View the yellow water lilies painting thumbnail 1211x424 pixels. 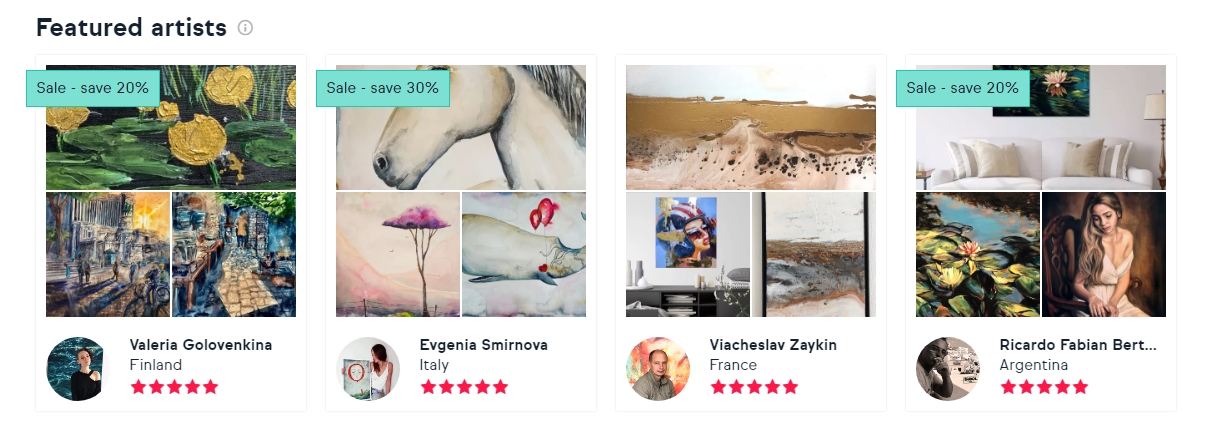click(x=171, y=127)
